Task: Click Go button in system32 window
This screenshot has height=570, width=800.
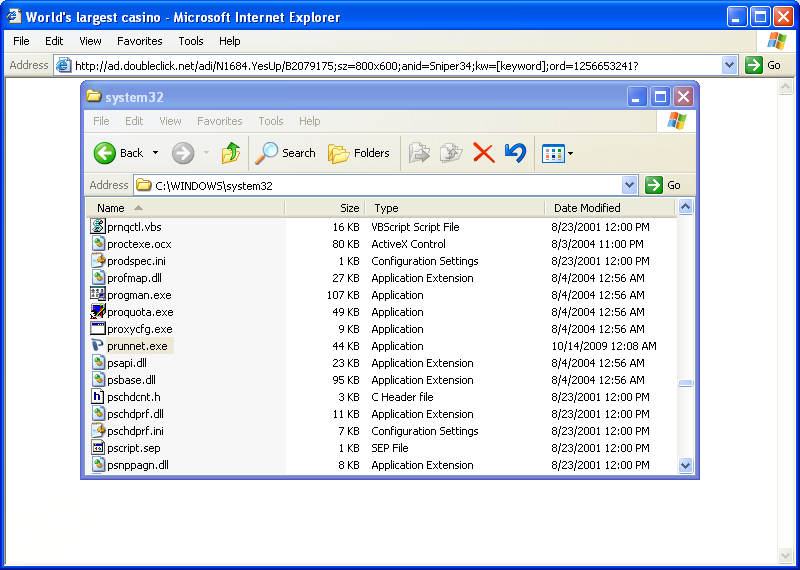Action: coord(663,185)
